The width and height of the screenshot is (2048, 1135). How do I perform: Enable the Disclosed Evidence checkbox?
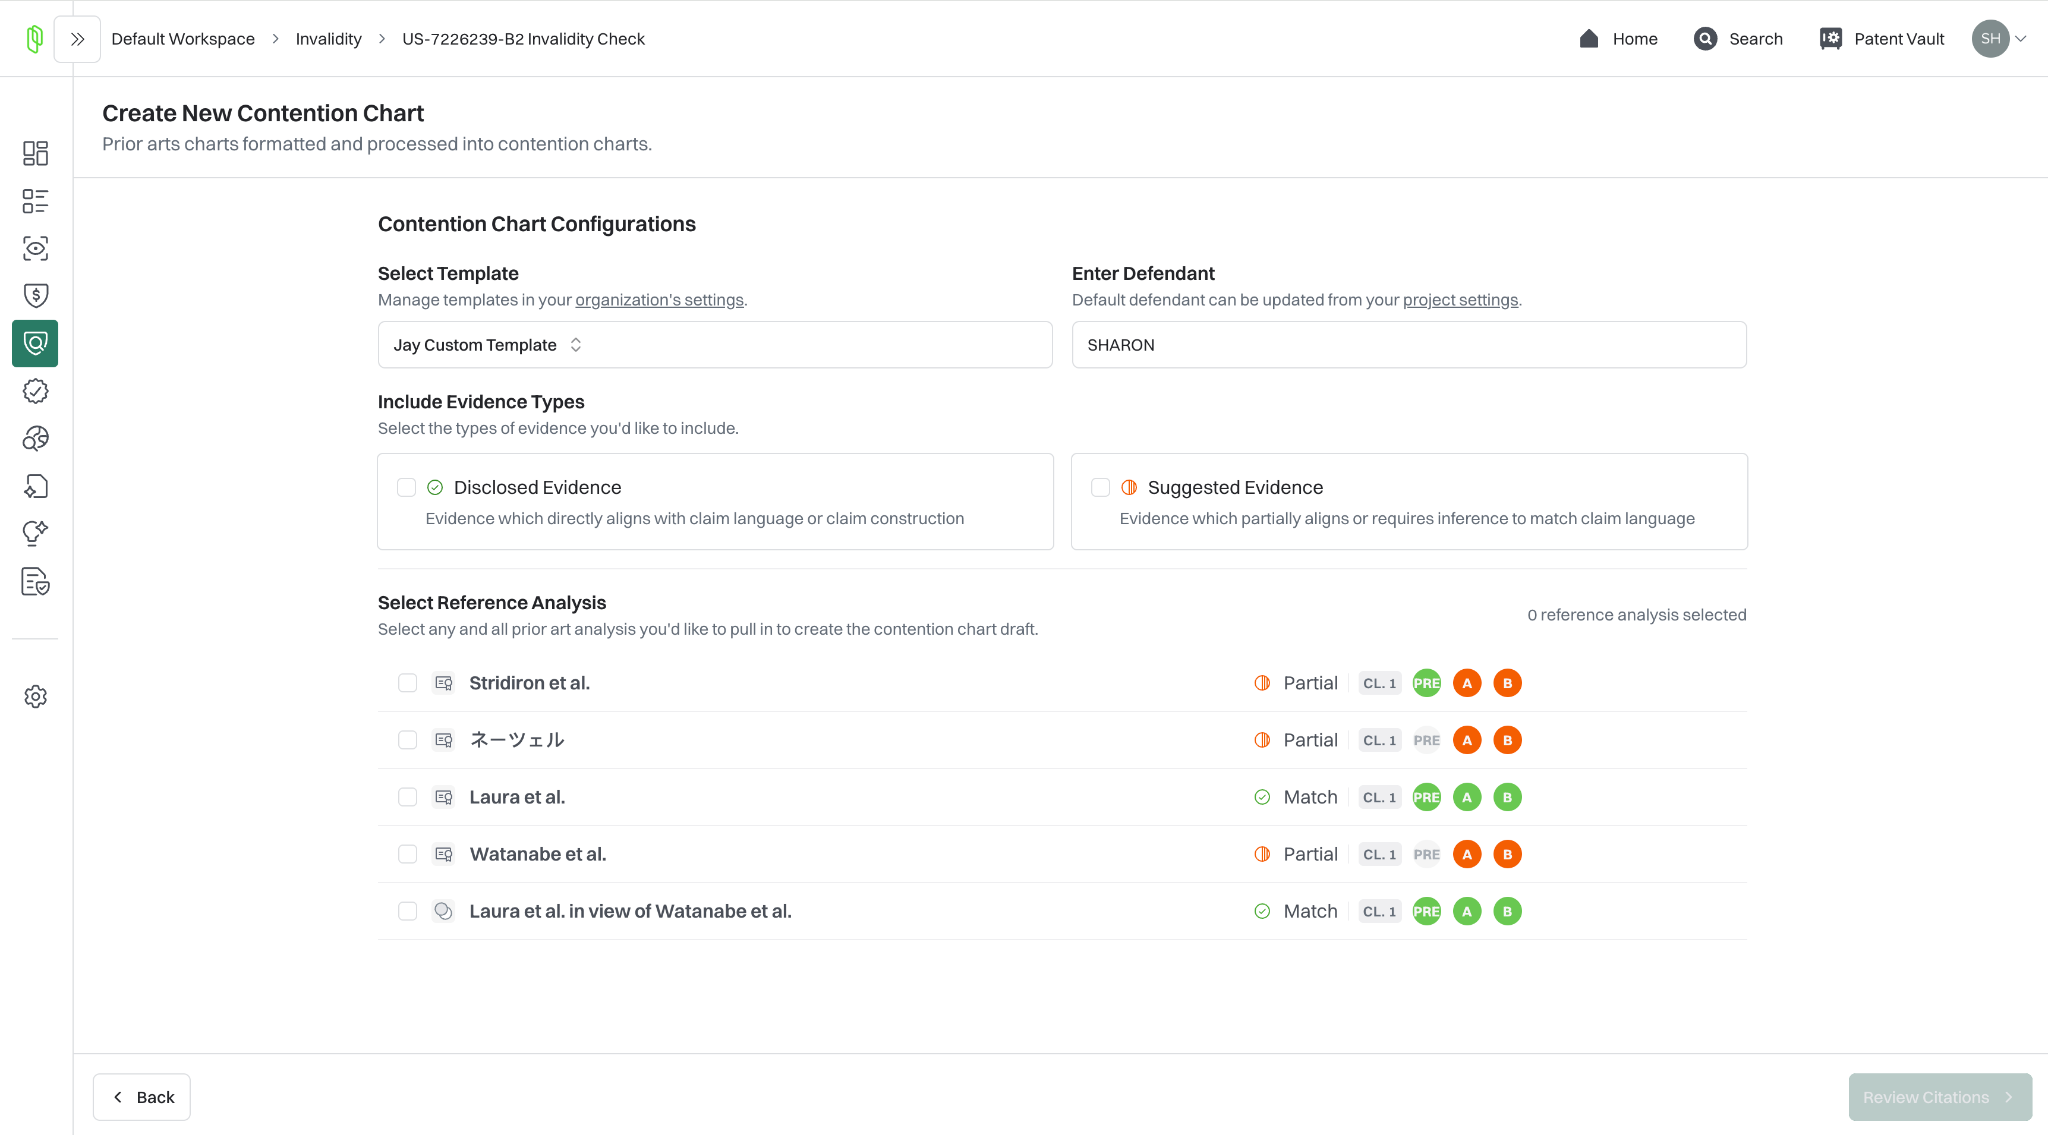pos(406,487)
